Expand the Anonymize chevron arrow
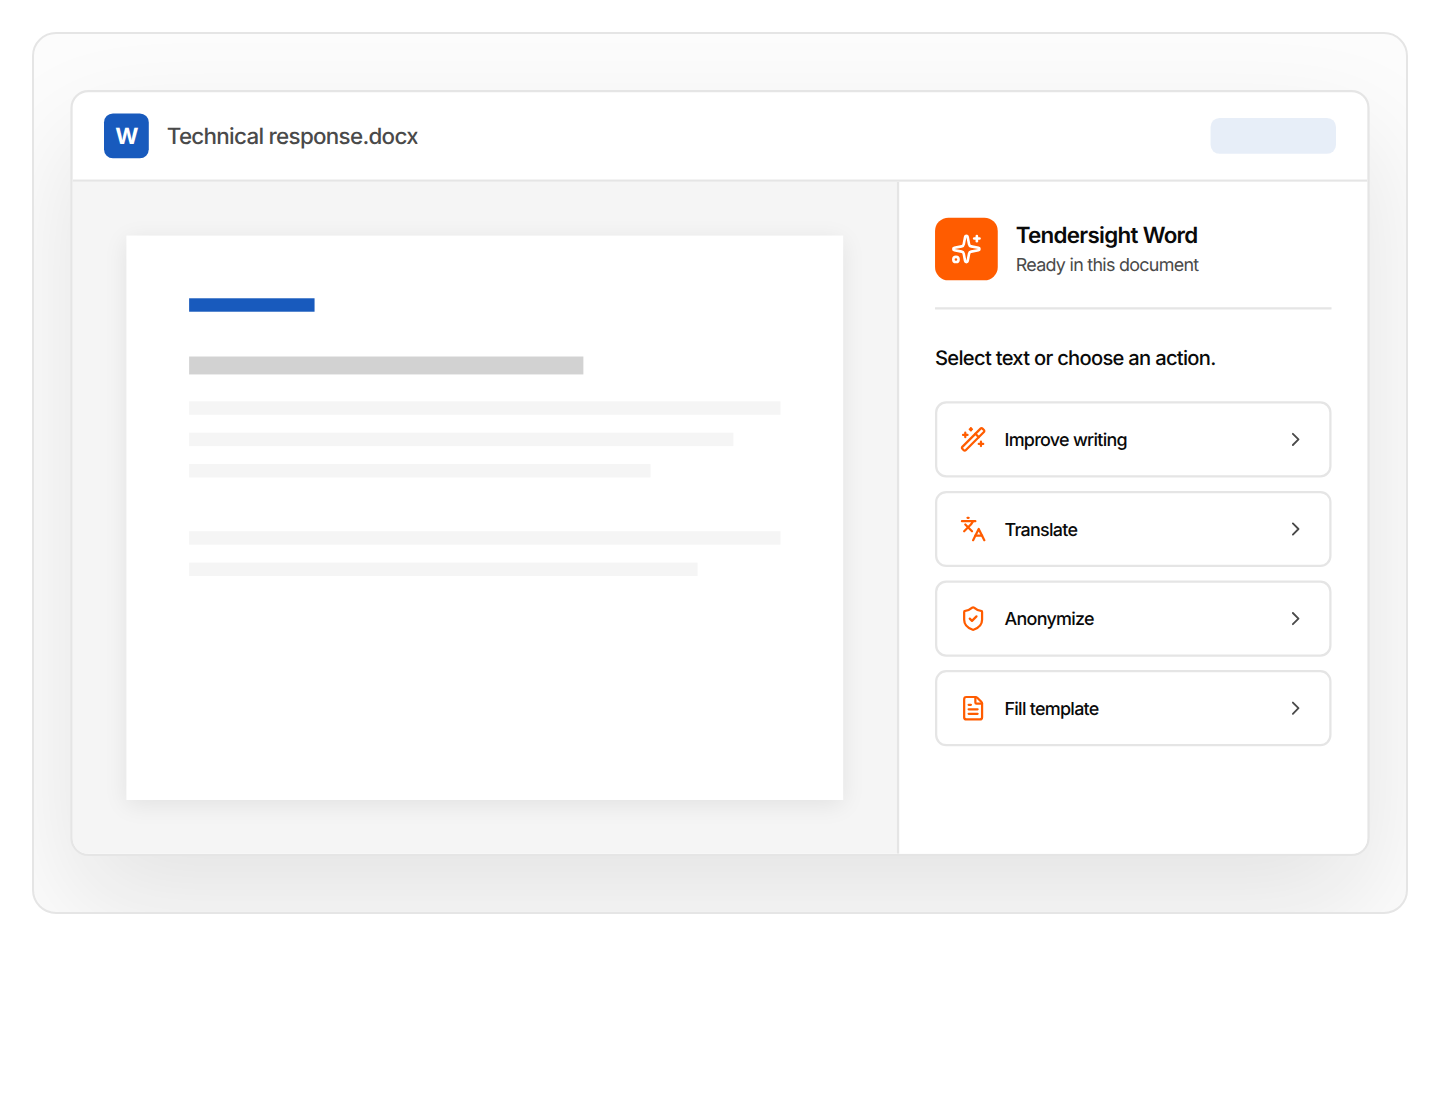 click(x=1295, y=619)
